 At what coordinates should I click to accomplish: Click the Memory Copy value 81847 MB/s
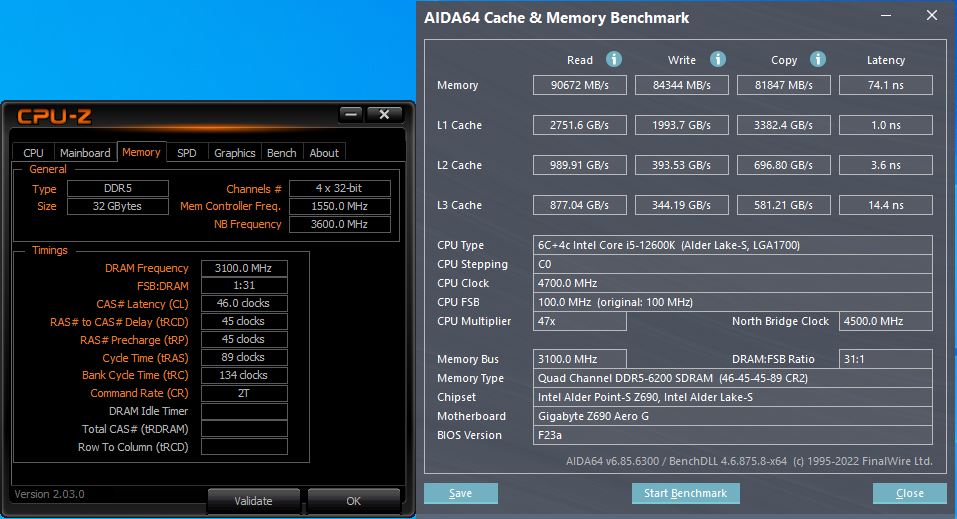point(784,85)
